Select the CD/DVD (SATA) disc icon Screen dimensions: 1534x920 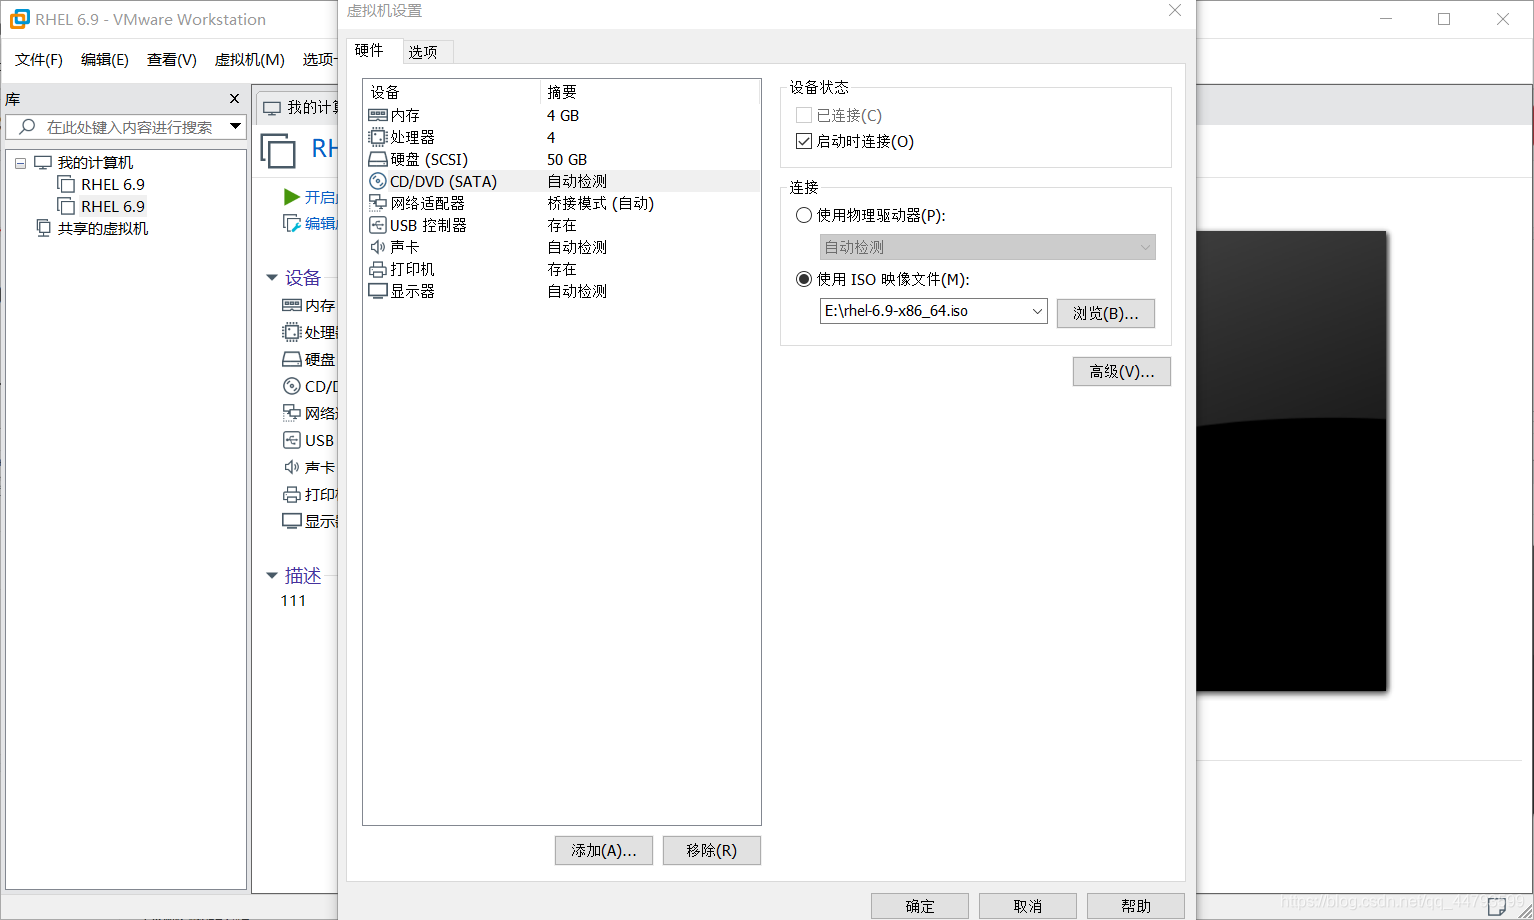(x=378, y=181)
